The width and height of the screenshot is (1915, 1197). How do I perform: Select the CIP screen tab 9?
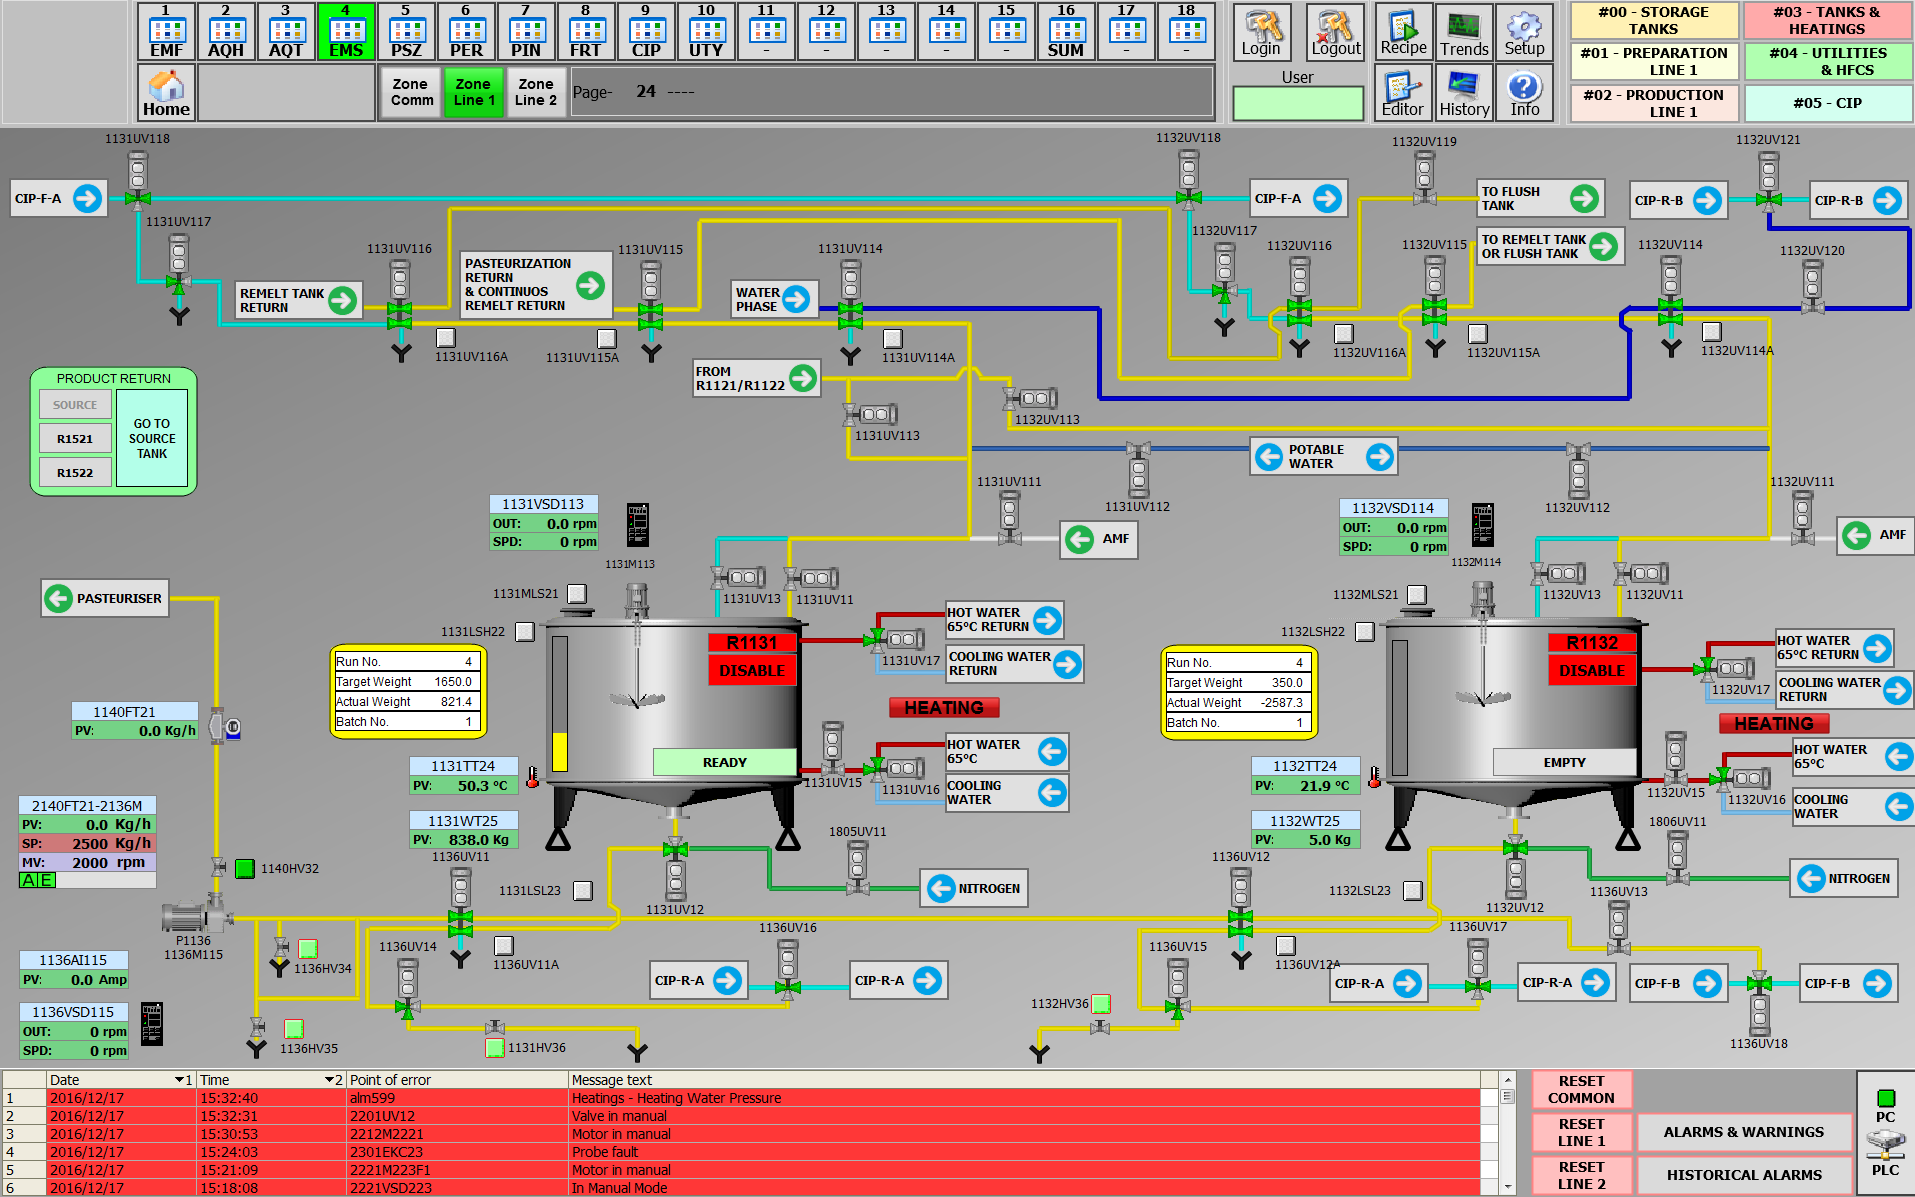click(646, 32)
